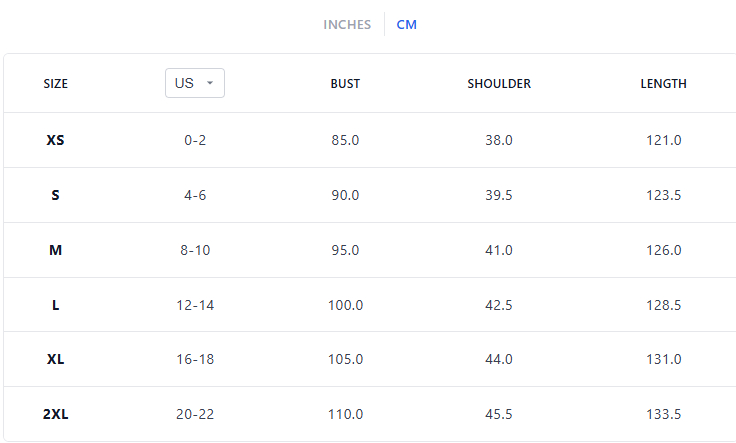Open the US size region dropdown
Screen dimensions: 736x443
pos(194,84)
